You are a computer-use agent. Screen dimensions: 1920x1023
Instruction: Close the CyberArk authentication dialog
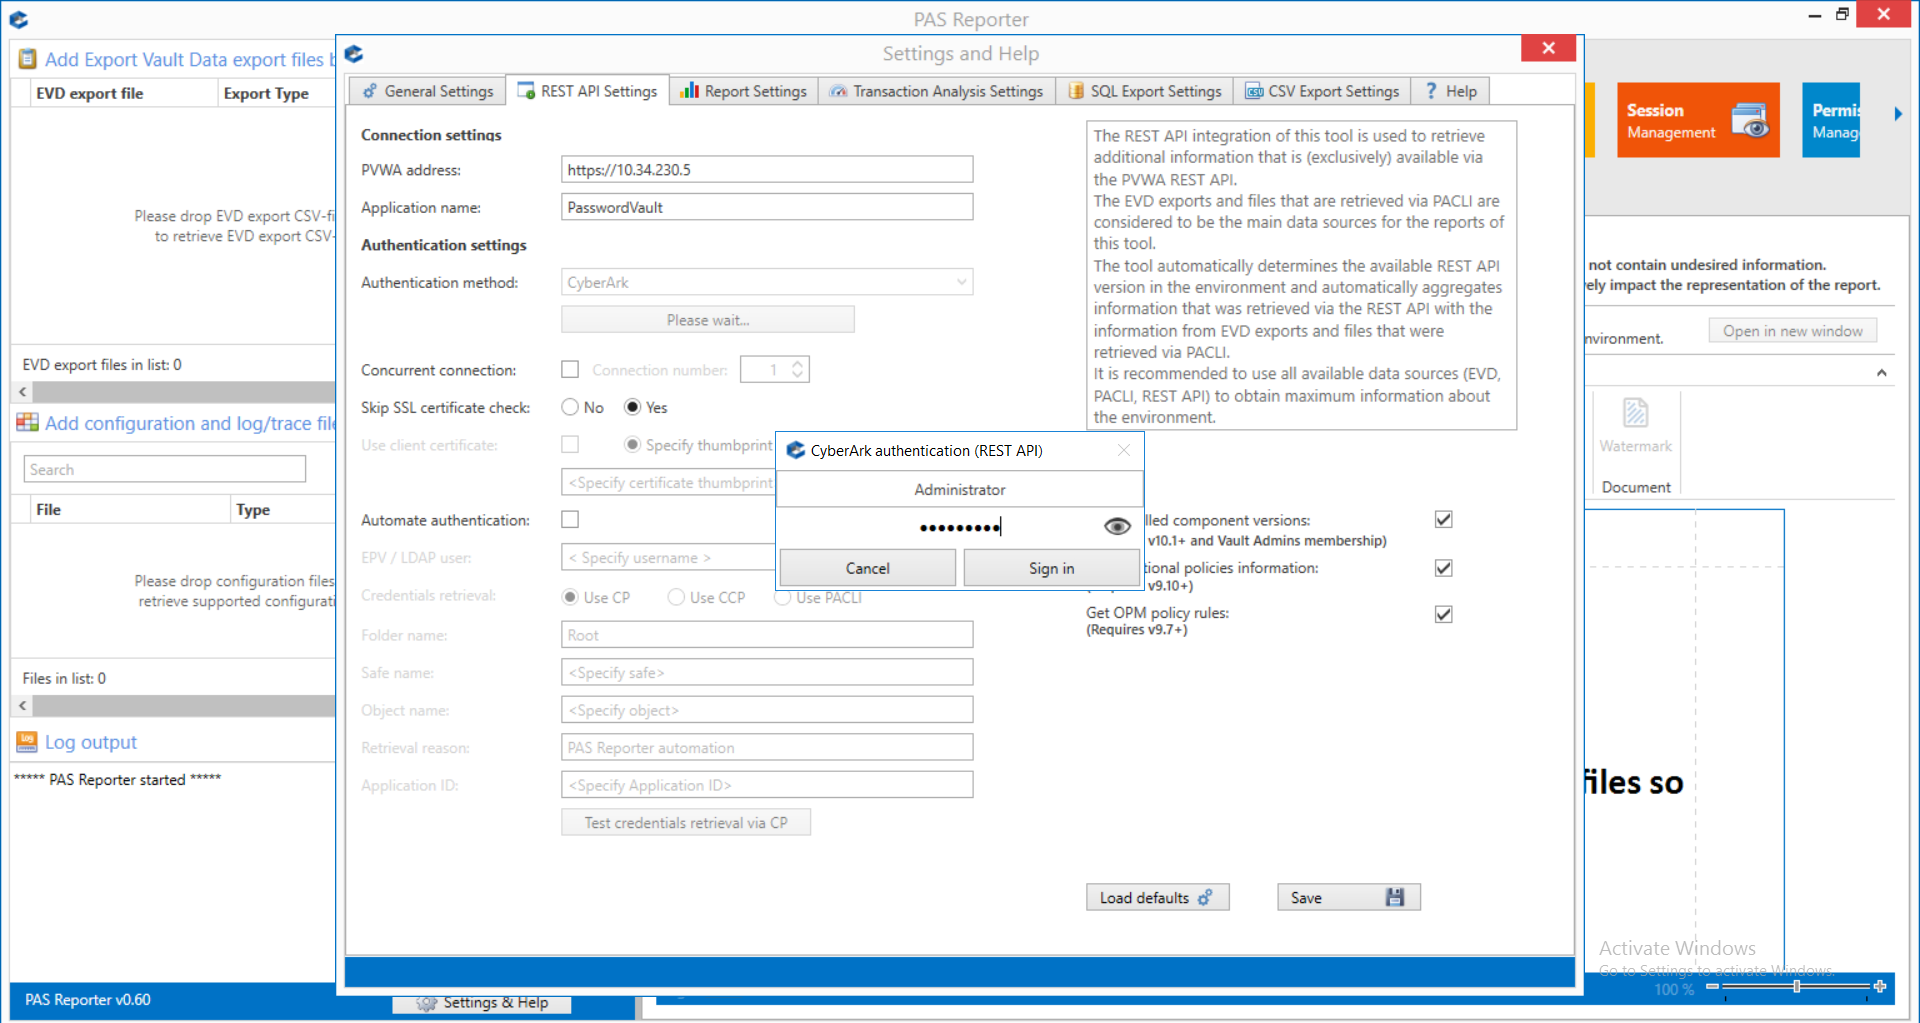[1124, 450]
